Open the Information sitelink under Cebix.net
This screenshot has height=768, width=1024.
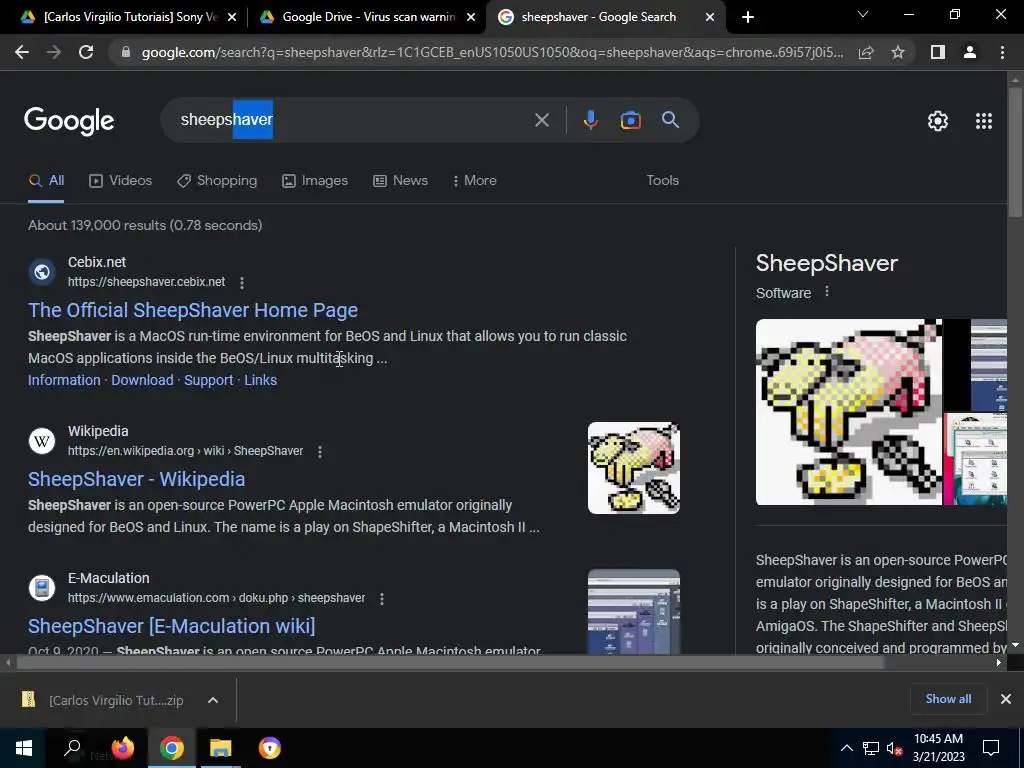[64, 380]
